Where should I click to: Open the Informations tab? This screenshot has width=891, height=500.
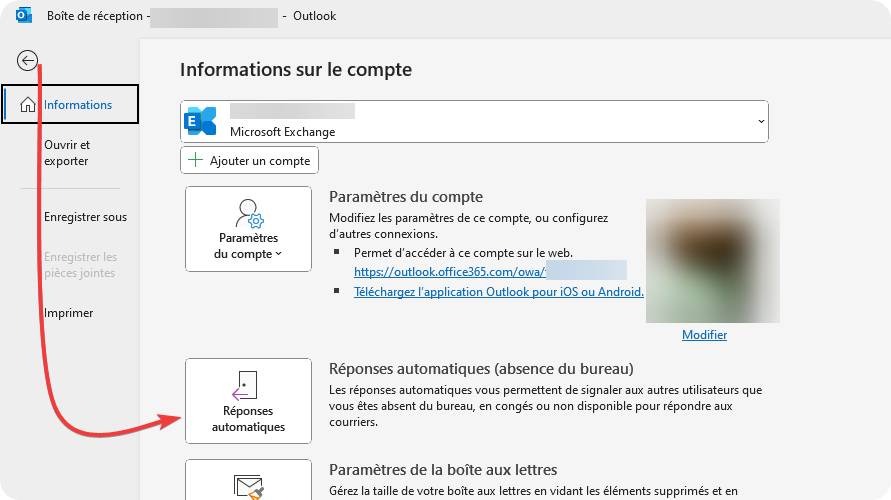tap(70, 105)
